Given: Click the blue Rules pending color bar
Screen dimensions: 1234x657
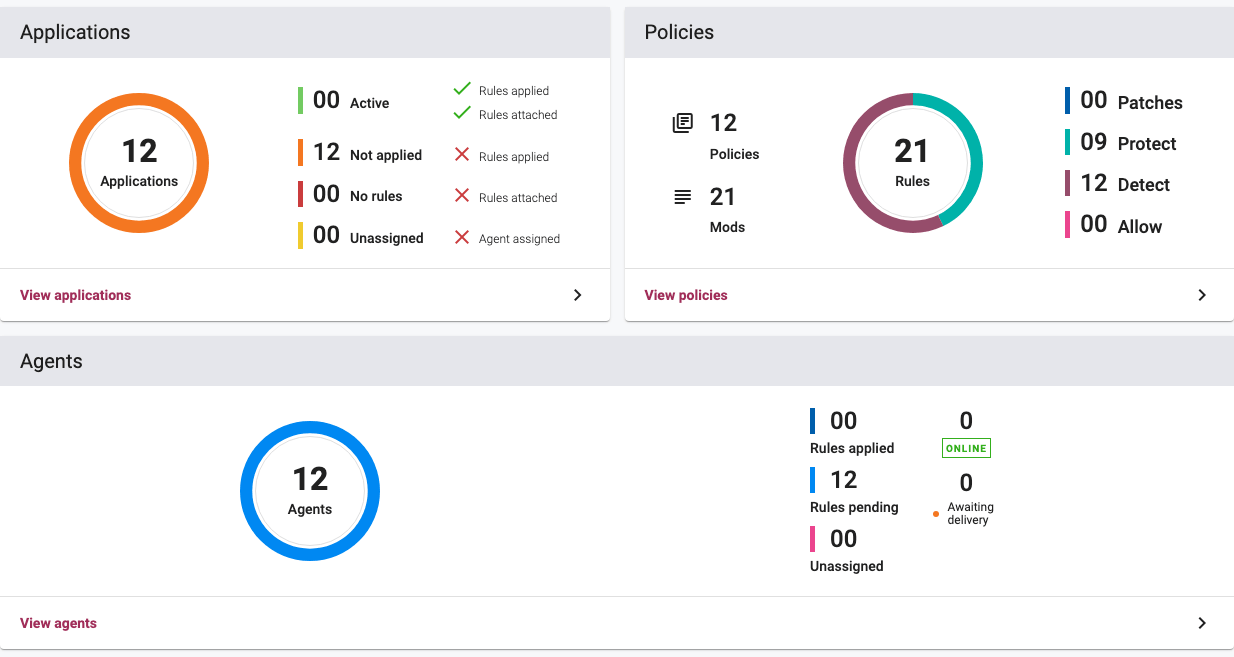Looking at the screenshot, I should click(x=813, y=480).
